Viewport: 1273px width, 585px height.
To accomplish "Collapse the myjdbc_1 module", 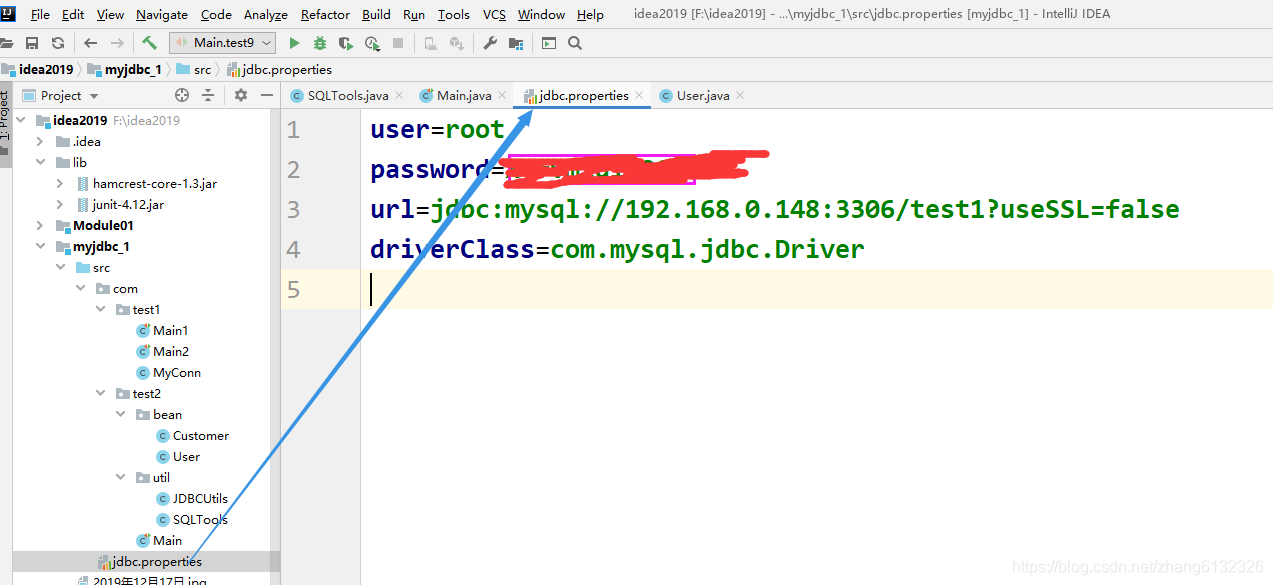I will coord(40,246).
